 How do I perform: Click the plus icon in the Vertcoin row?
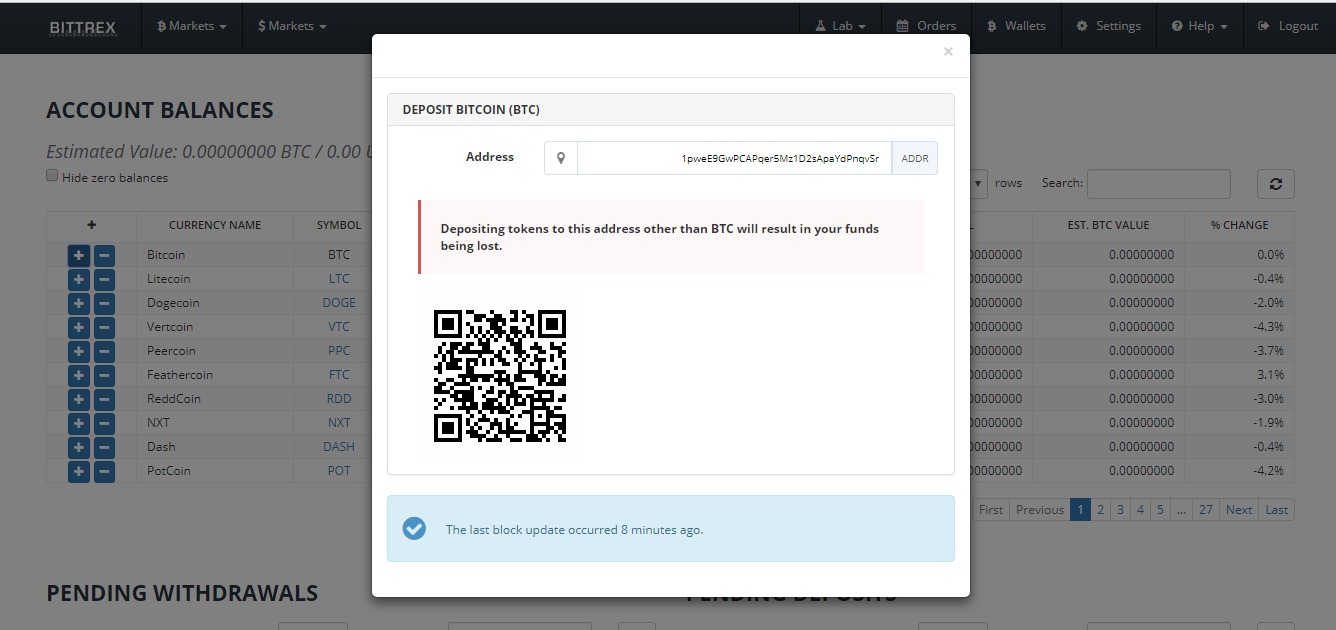pyautogui.click(x=79, y=327)
